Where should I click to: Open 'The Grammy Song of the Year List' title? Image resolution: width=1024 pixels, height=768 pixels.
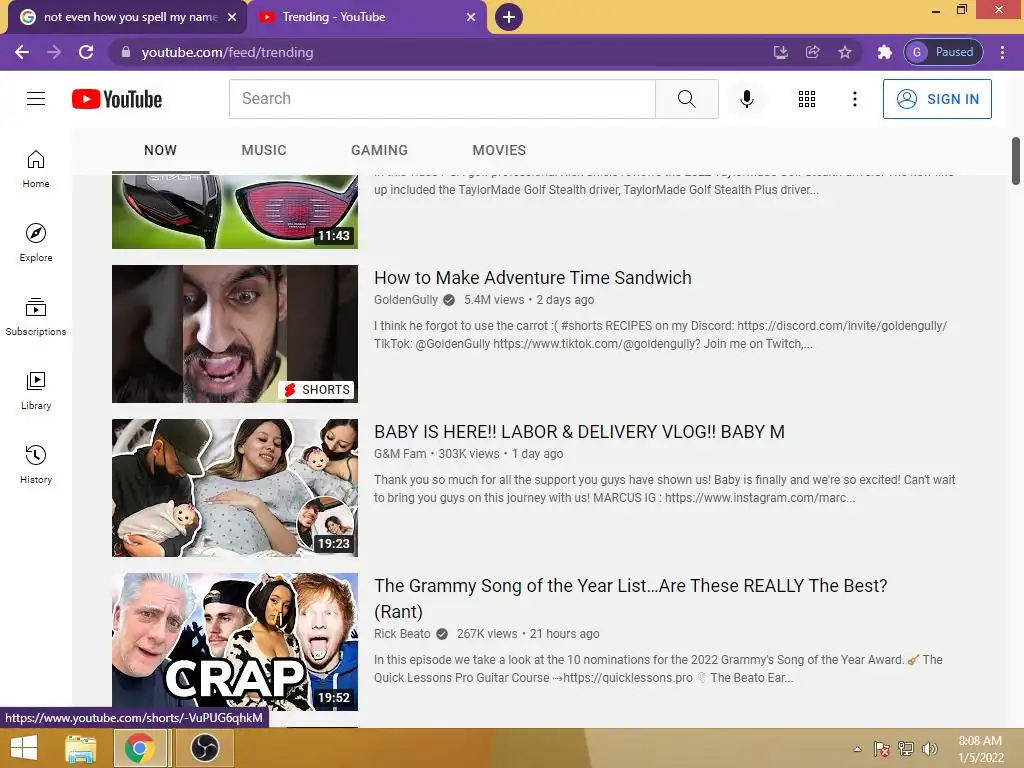pos(630,598)
